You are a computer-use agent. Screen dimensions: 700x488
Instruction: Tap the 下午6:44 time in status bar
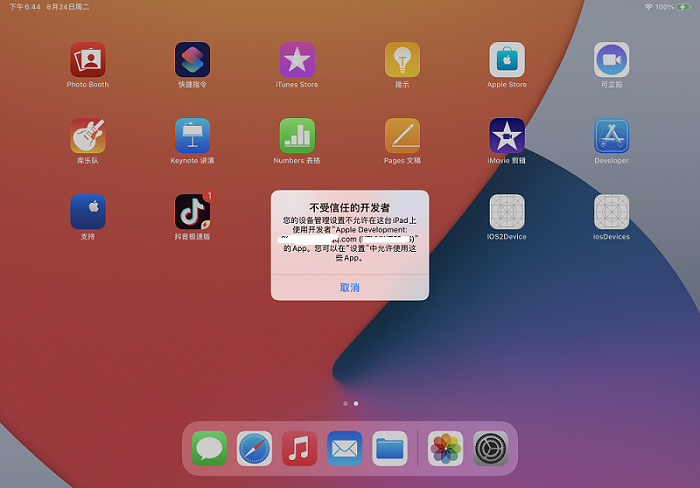(25, 7)
